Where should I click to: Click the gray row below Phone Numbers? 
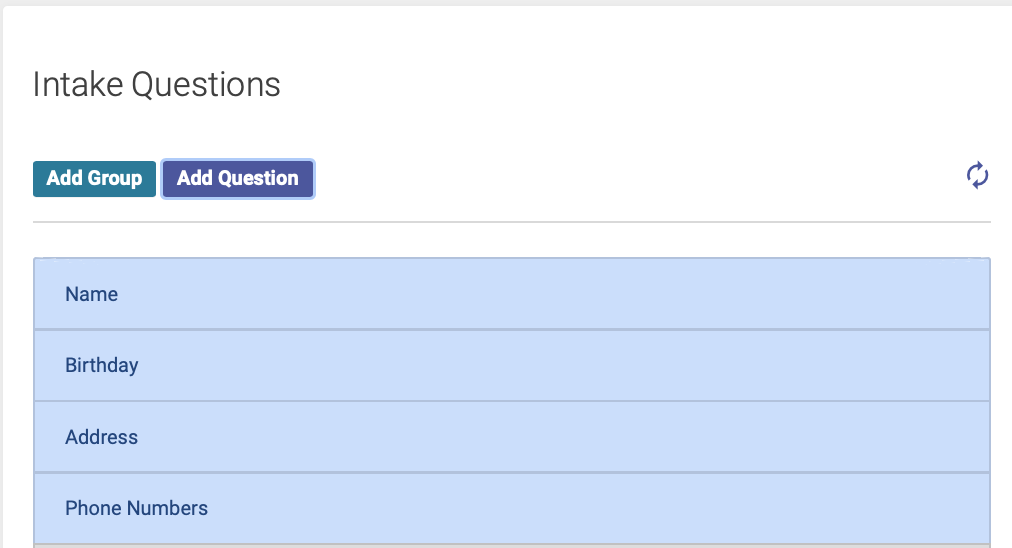point(512,546)
